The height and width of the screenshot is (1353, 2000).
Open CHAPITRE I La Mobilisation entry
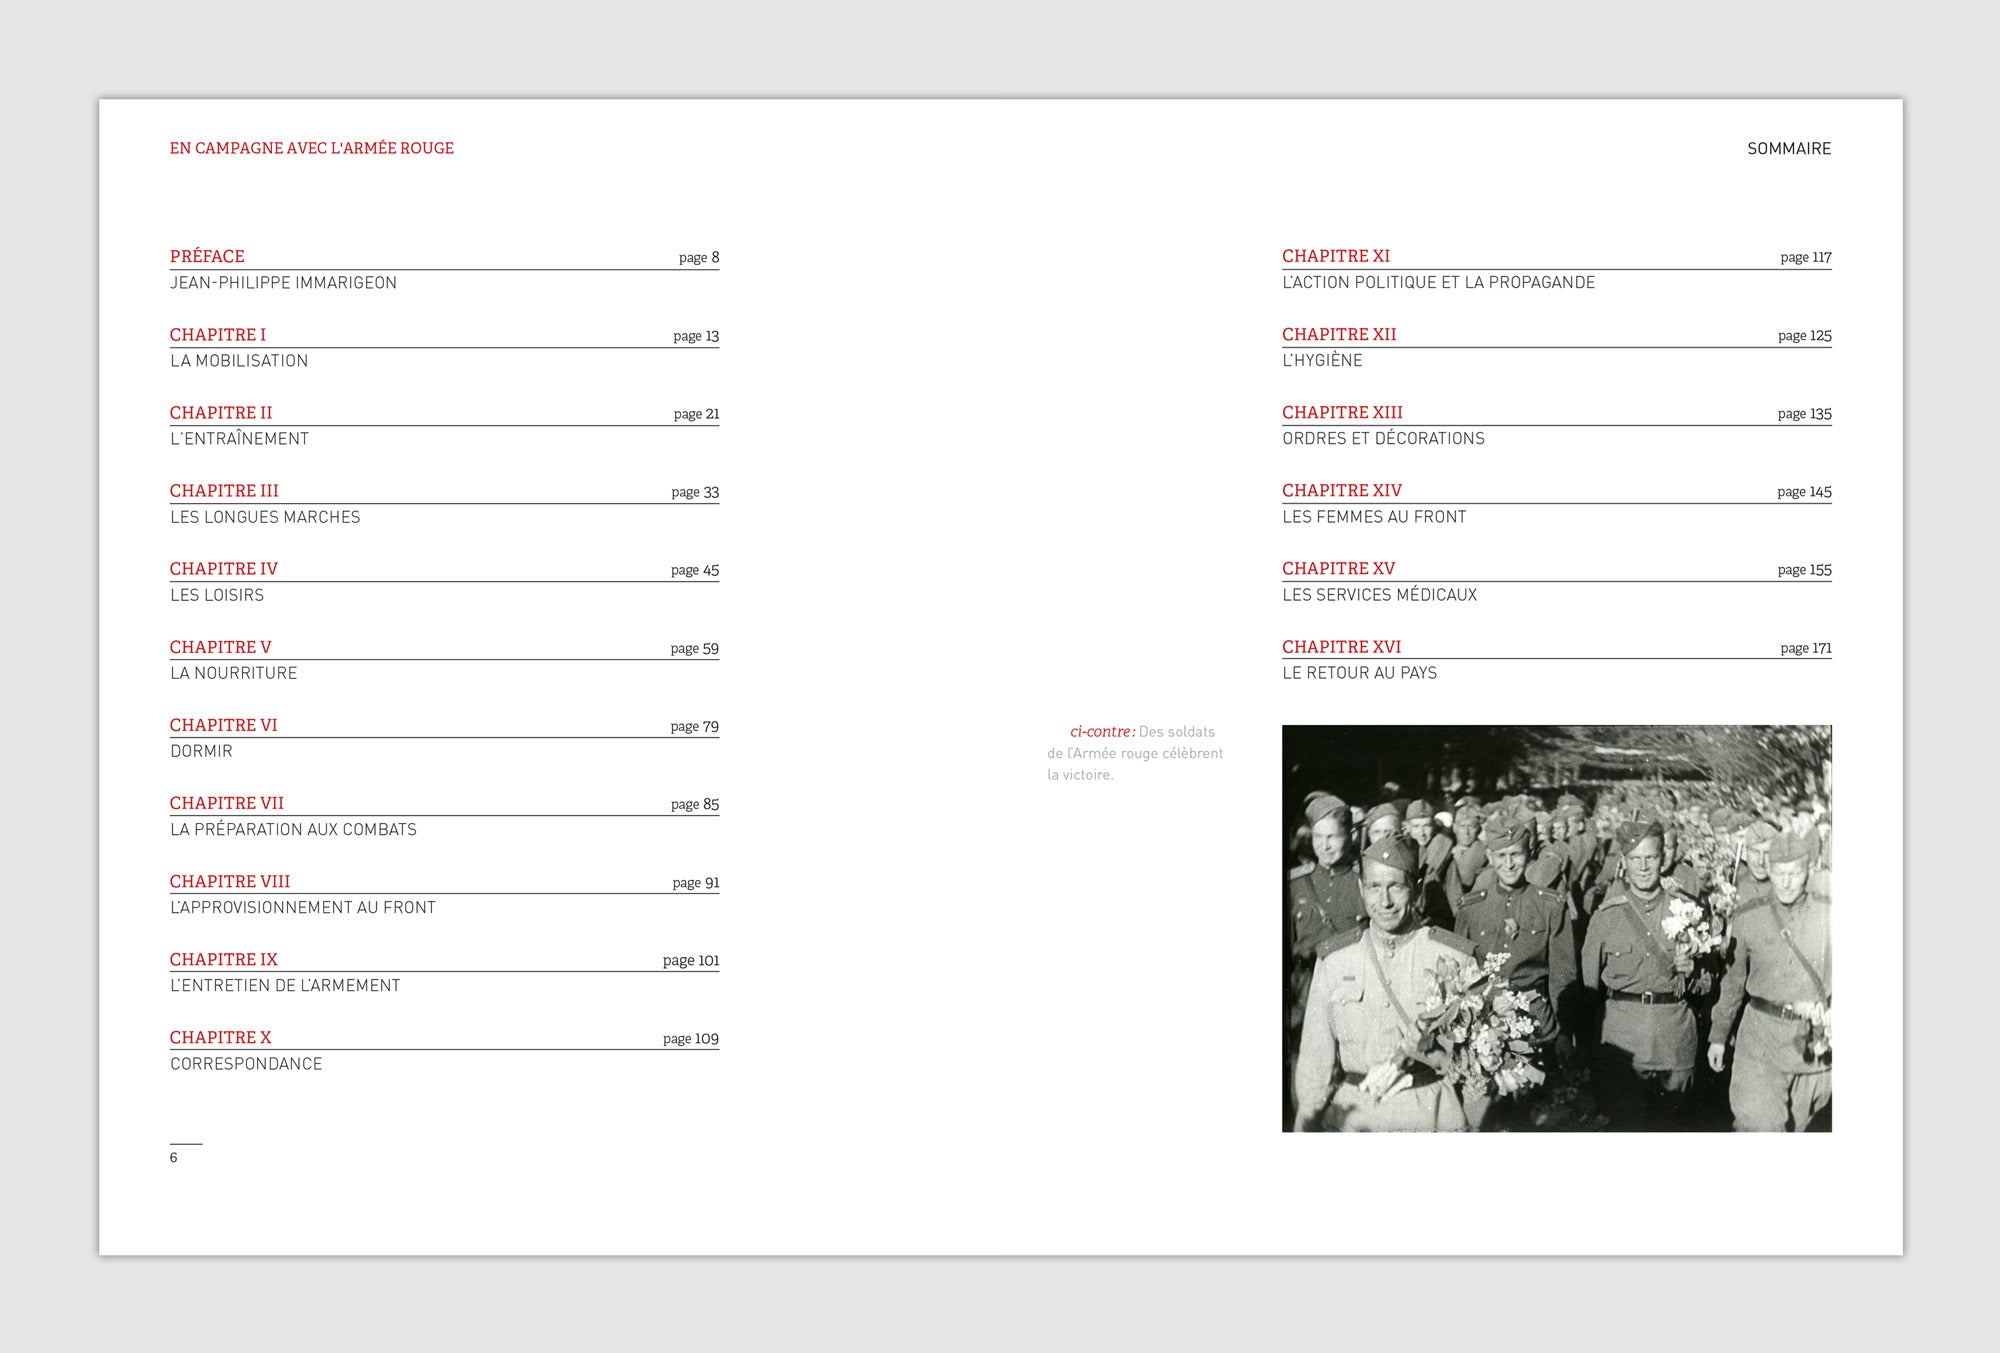[x=218, y=335]
